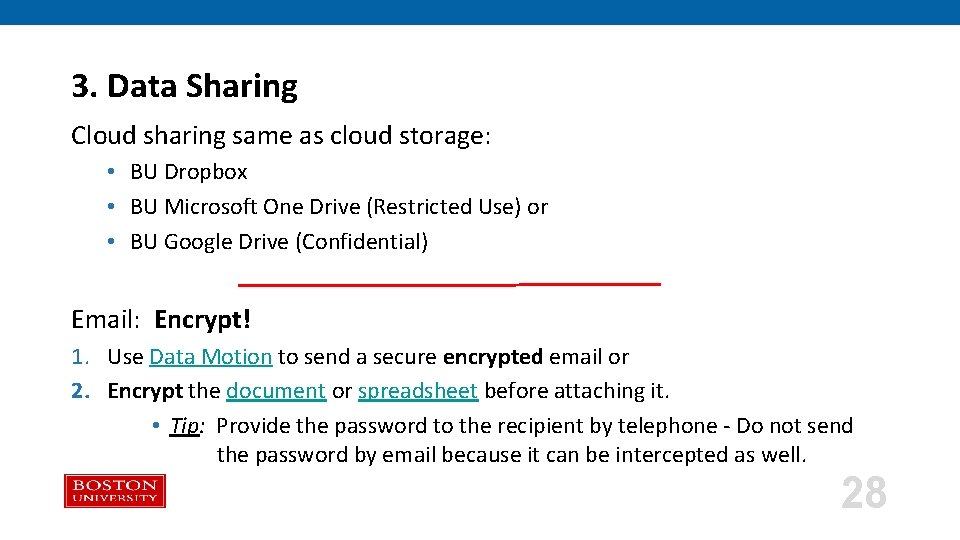Select the BU Google Drive bullet
Screen dimensions: 960x540
[x=279, y=242]
